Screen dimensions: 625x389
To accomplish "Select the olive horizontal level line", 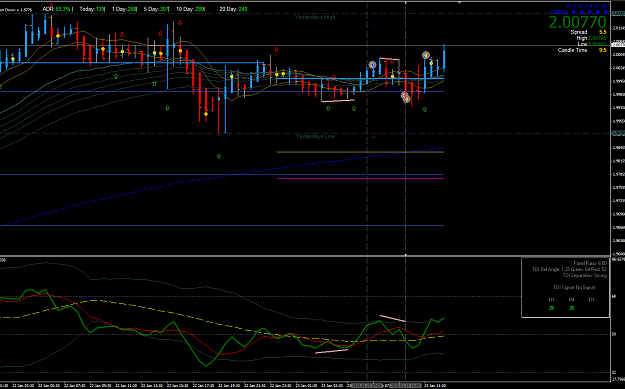I will pyautogui.click(x=360, y=152).
